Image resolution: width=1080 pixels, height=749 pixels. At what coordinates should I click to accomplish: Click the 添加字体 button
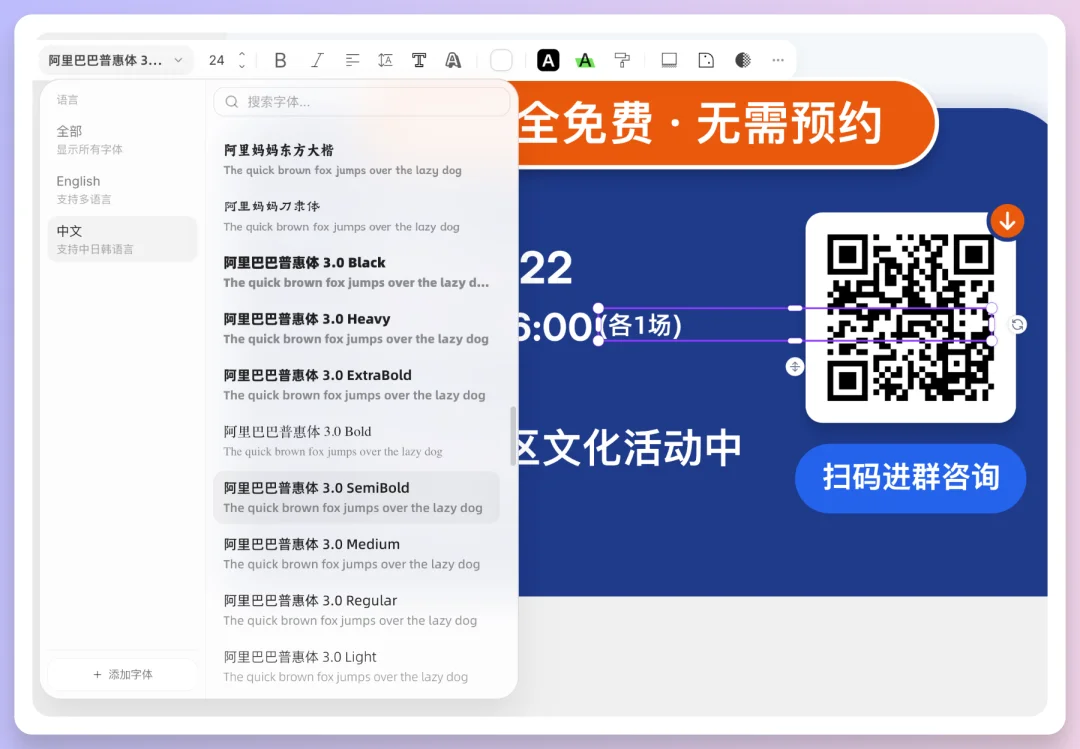coord(122,674)
